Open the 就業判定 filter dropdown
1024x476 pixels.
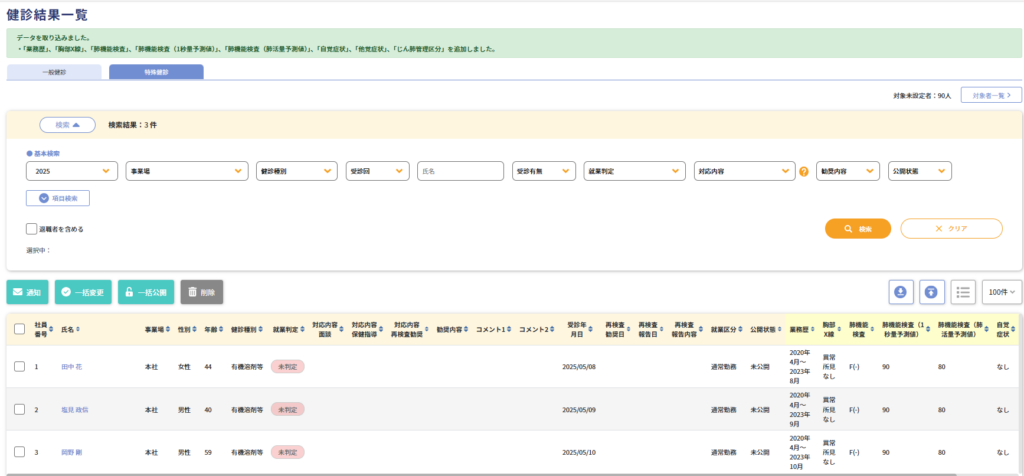[634, 171]
